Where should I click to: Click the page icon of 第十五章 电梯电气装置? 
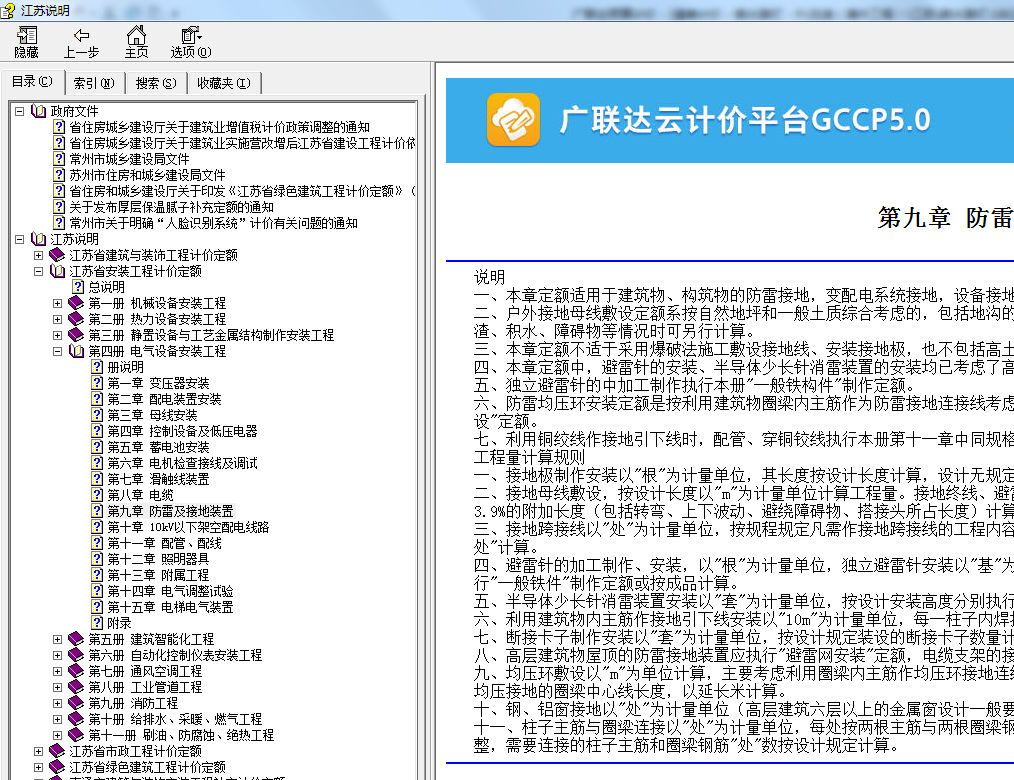[x=97, y=607]
